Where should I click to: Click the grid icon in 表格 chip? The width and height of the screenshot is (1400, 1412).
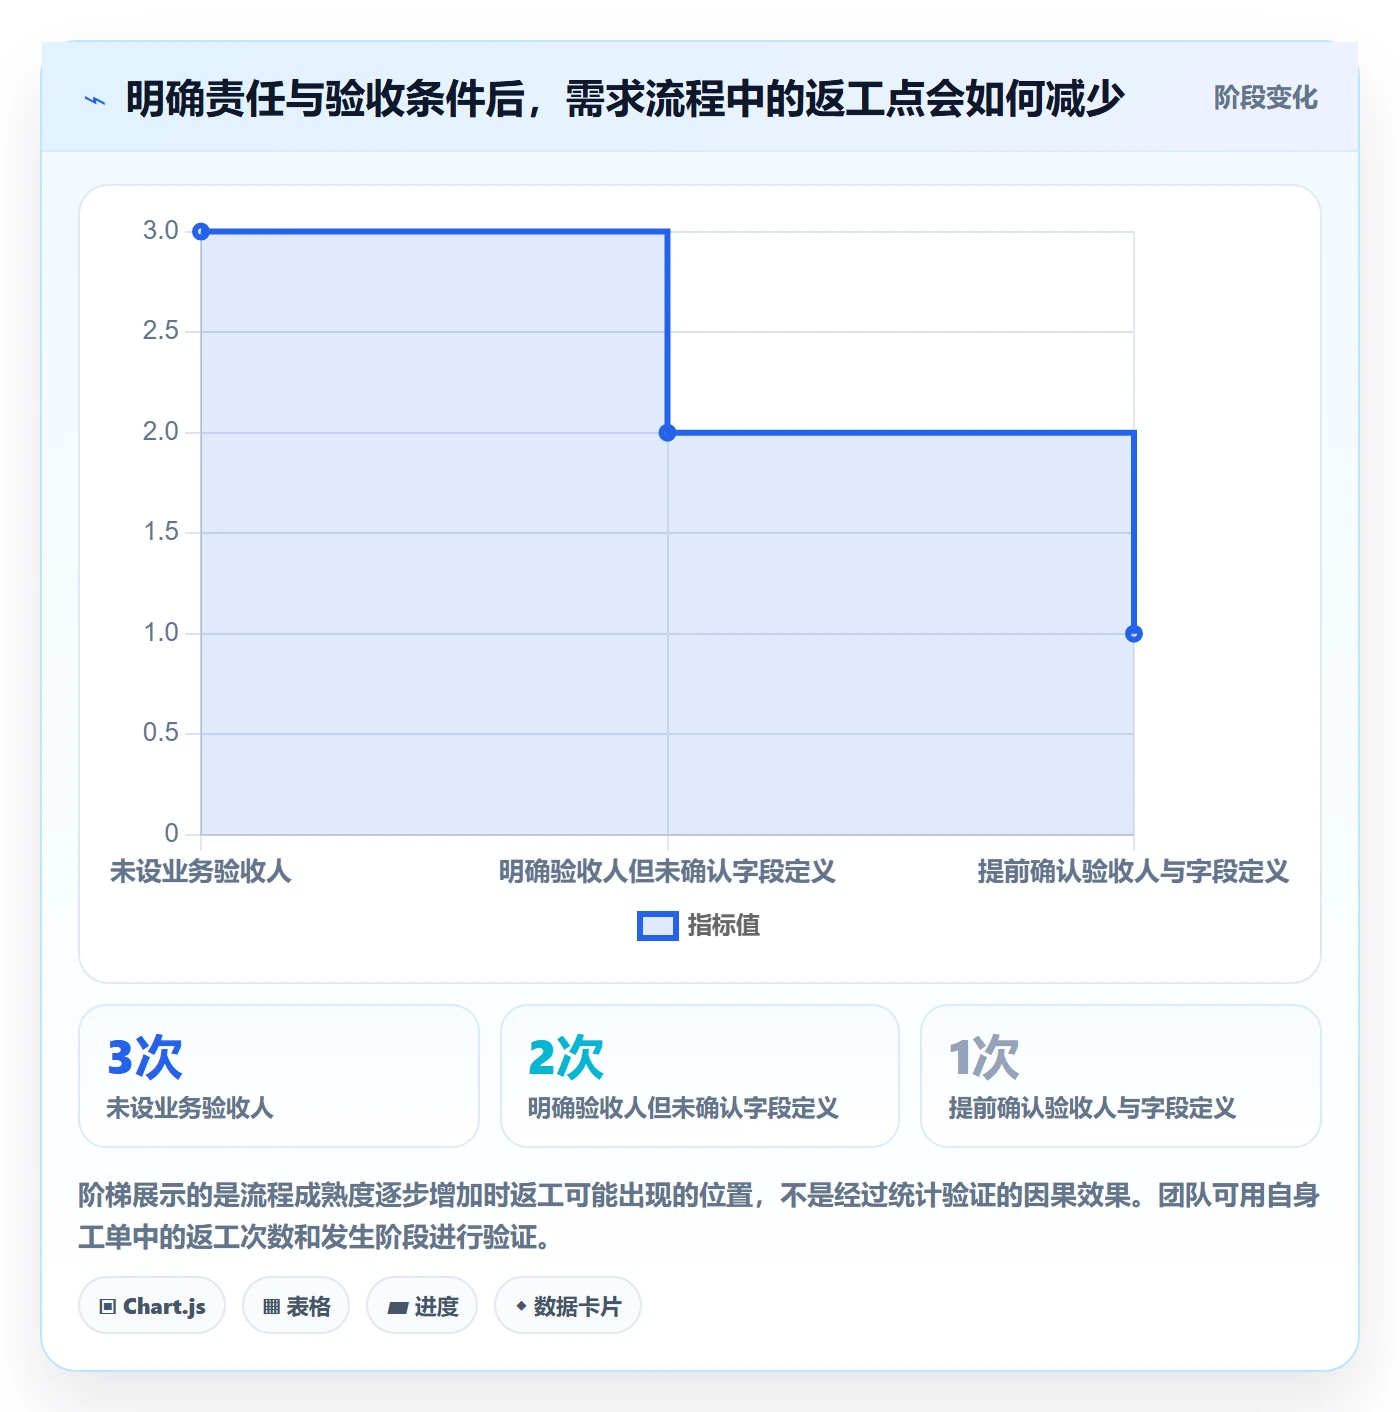tap(271, 1307)
